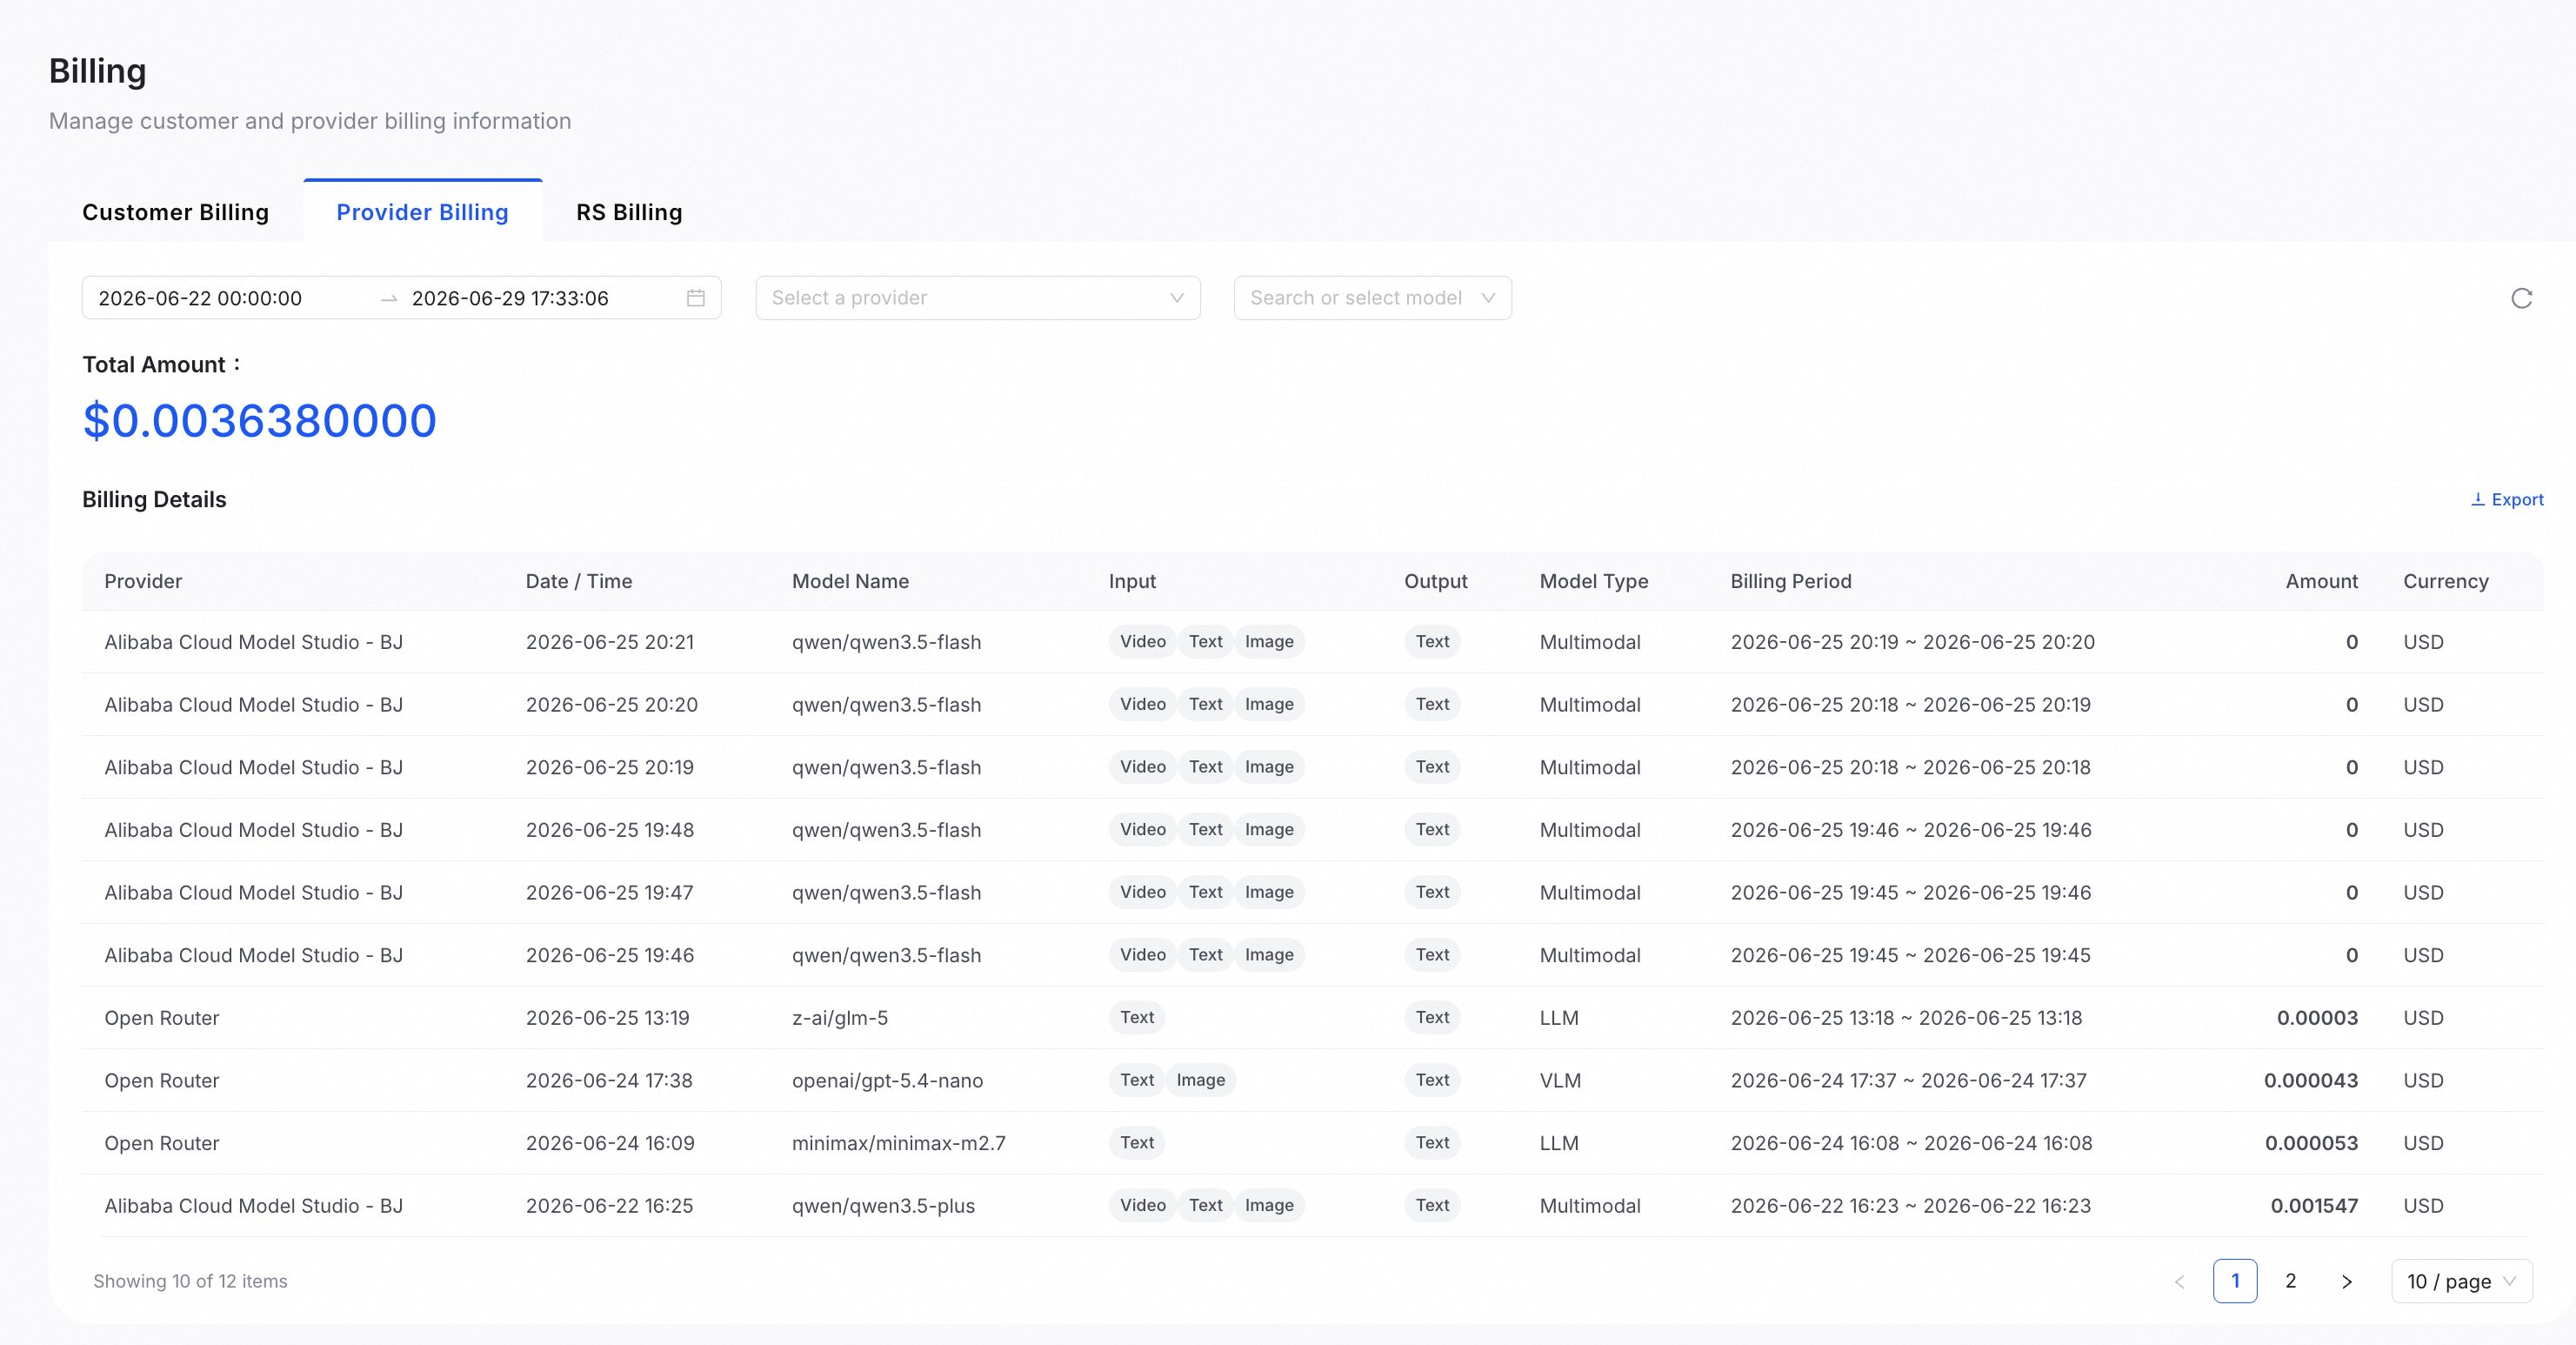This screenshot has width=2576, height=1345.
Task: Click the date 2026-06-25 19:48
Action: [610, 830]
